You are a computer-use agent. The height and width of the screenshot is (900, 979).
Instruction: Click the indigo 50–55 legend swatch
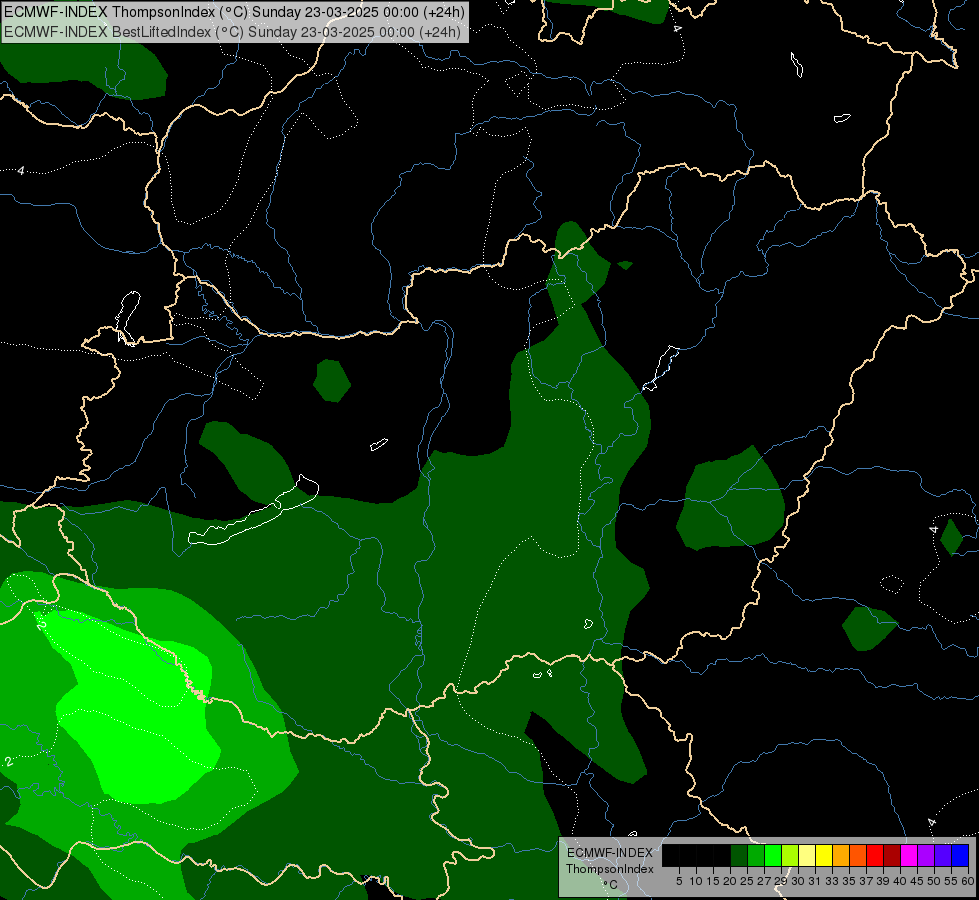click(x=943, y=855)
